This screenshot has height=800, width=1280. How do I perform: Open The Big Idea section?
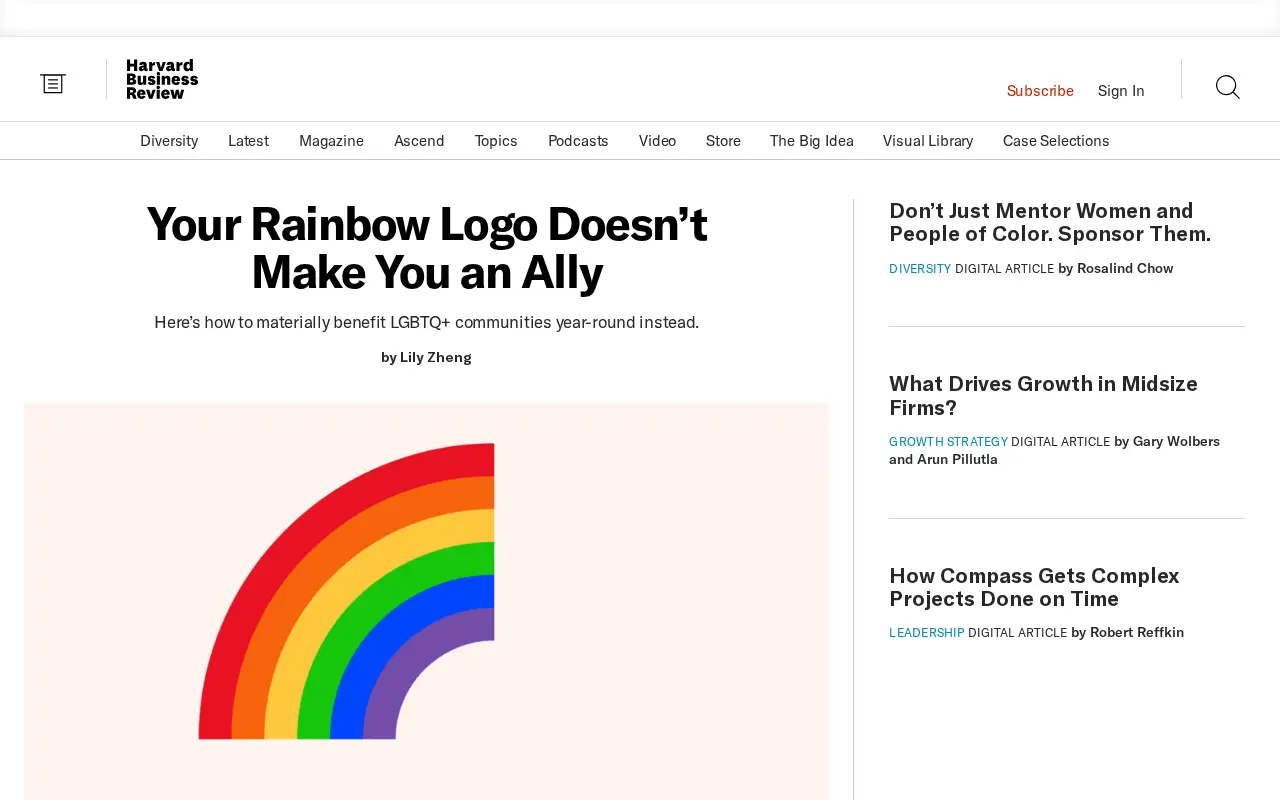tap(812, 141)
